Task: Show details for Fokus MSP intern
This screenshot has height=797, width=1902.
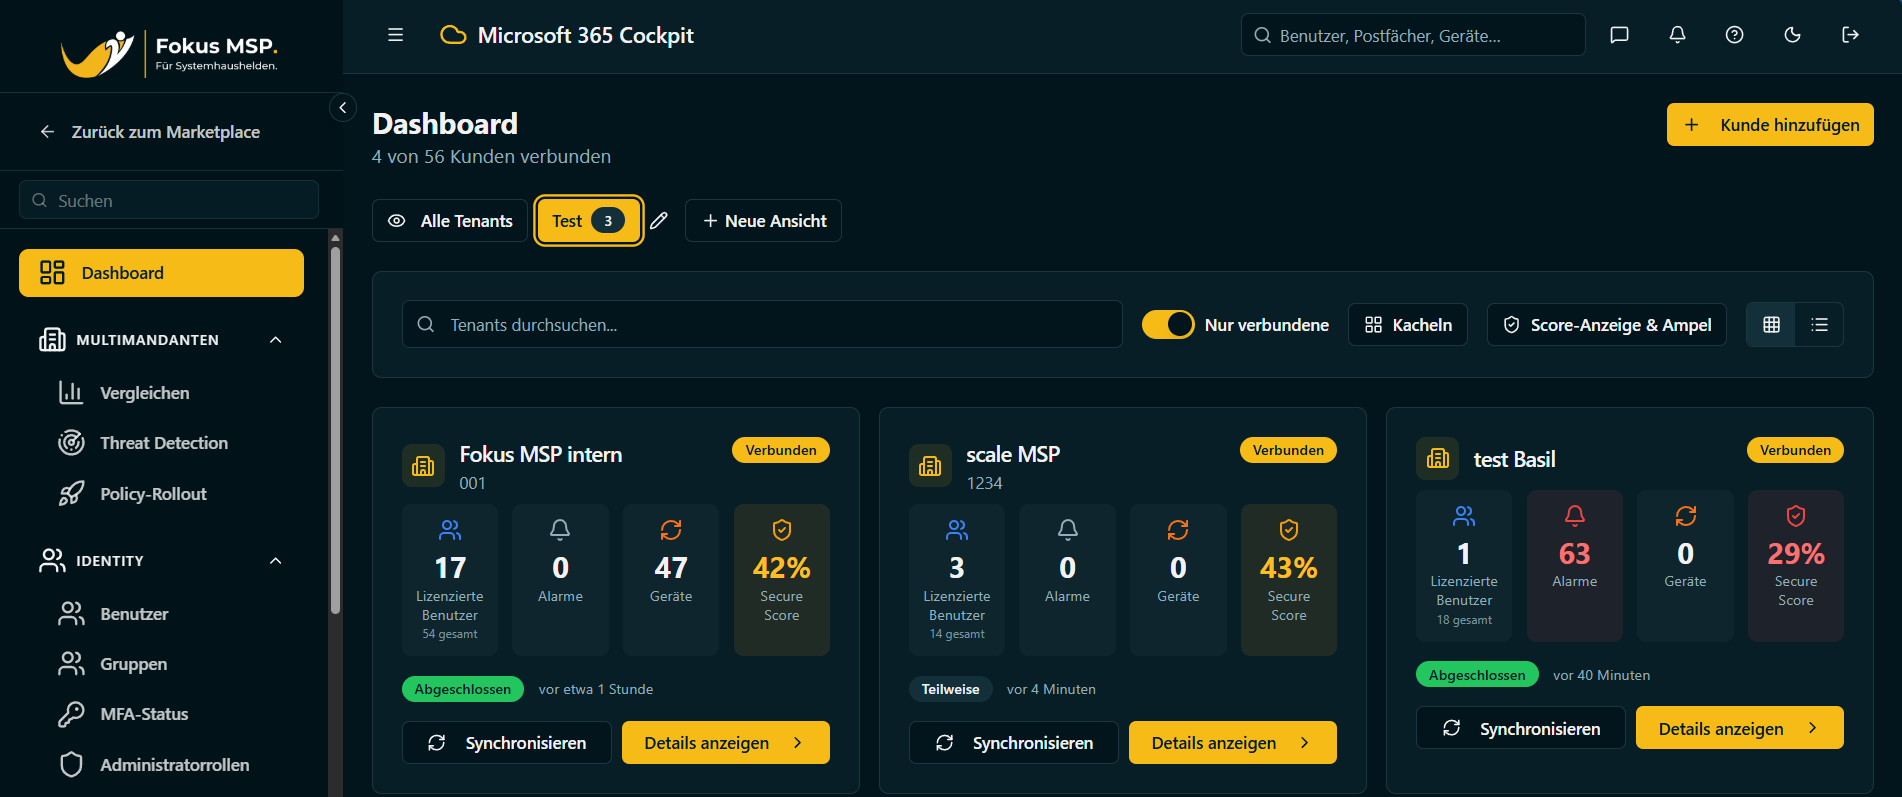Action: [726, 743]
